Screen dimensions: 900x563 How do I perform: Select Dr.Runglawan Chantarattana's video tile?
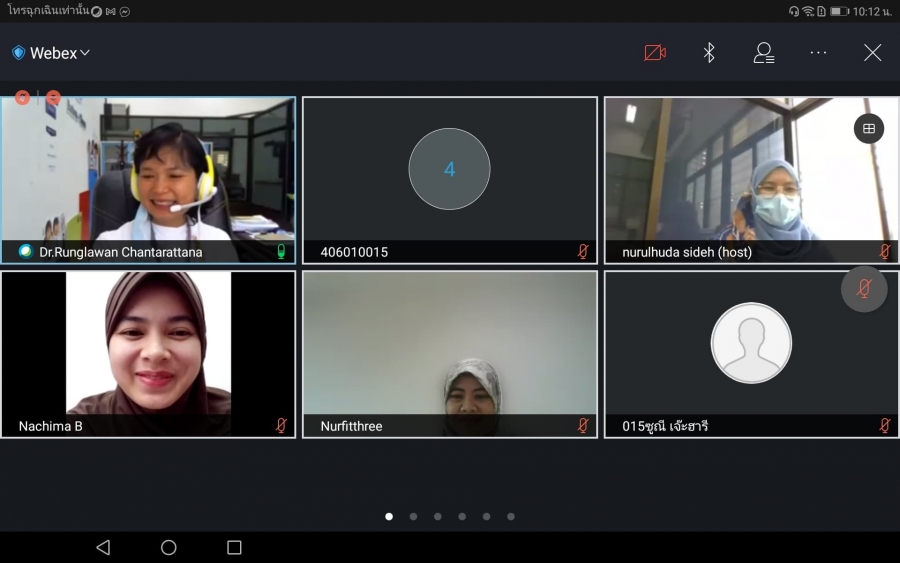coord(148,170)
